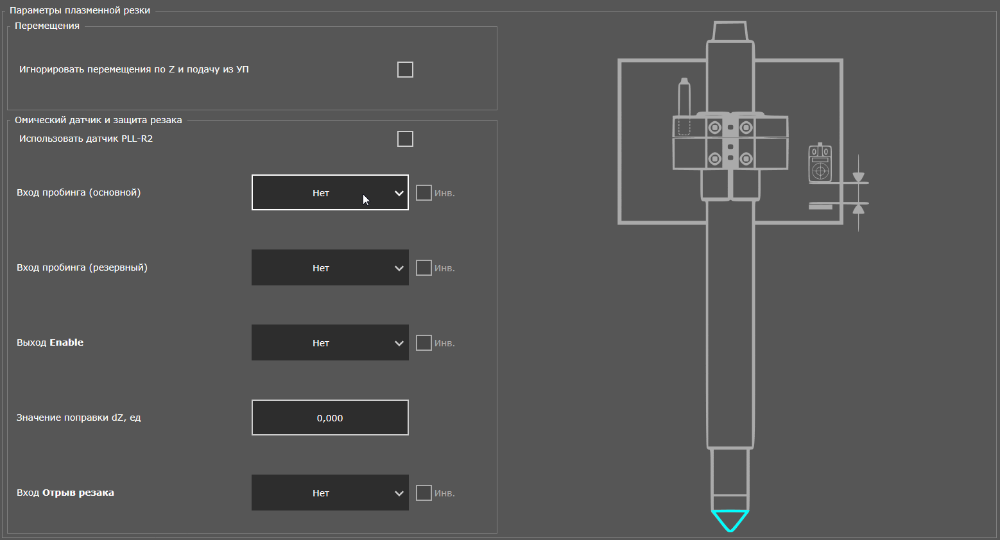Click the sensor icon beside torch holder
The image size is (1000, 540).
[x=820, y=164]
